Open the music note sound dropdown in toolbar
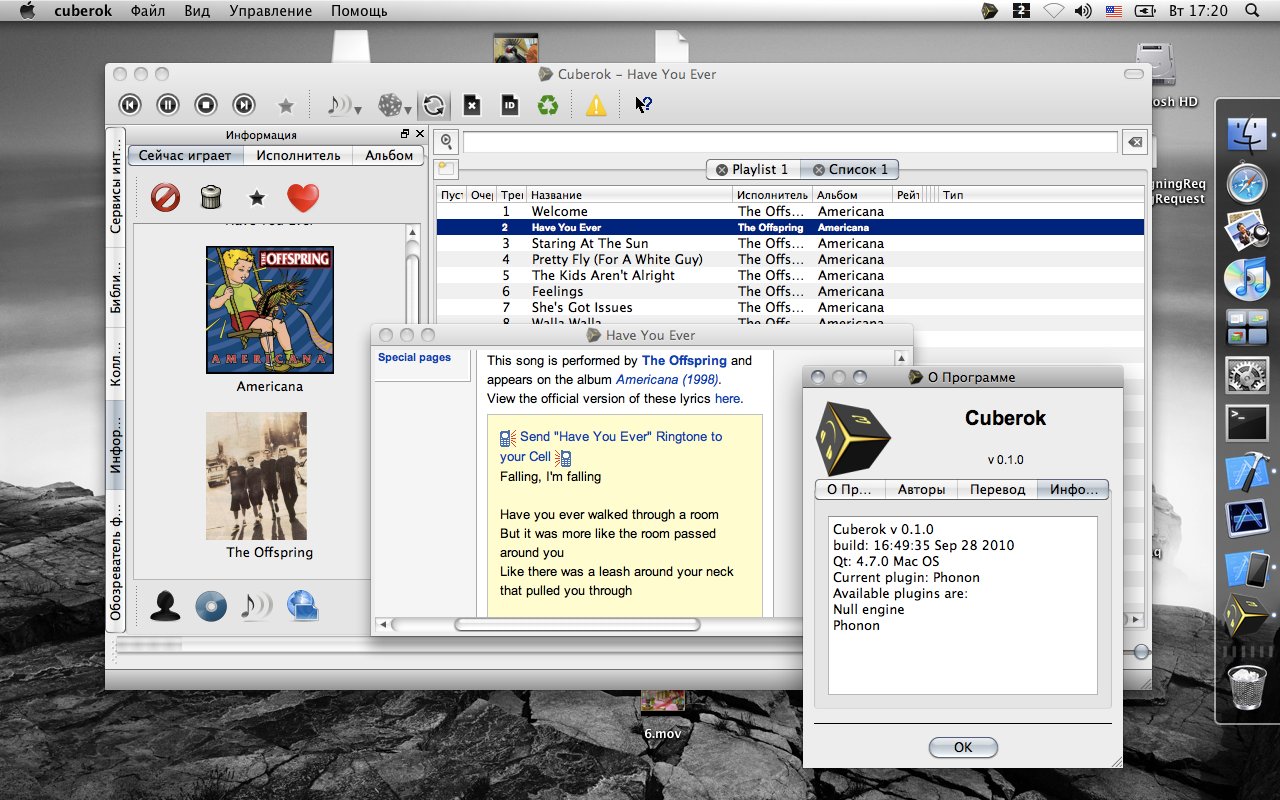Screen dimensions: 1280x800 click(x=344, y=105)
